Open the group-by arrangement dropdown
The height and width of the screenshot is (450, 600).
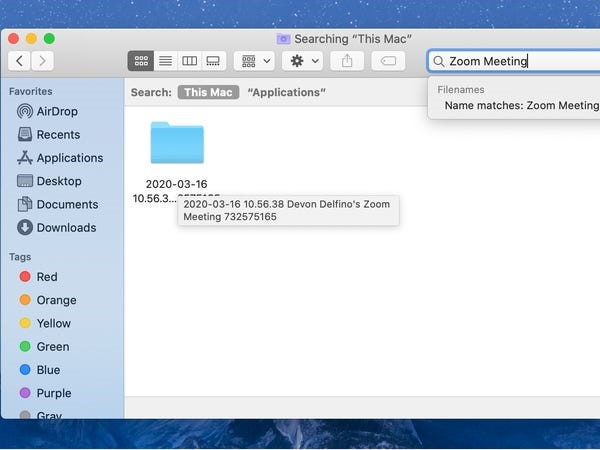coord(254,61)
